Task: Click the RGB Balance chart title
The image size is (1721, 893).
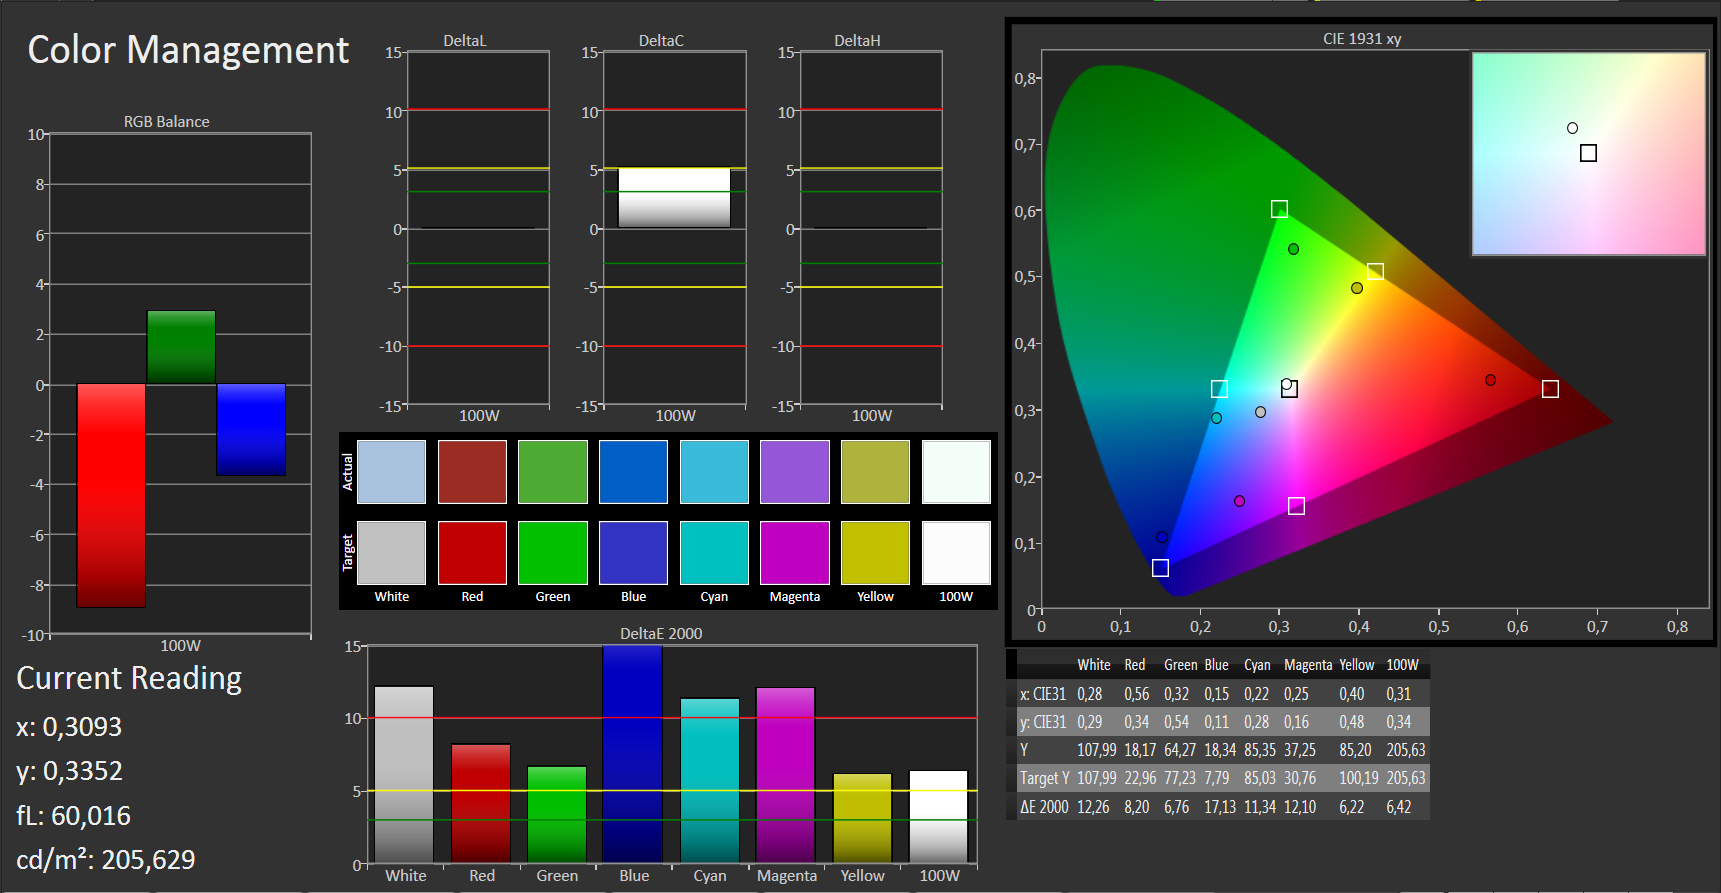Action: pyautogui.click(x=166, y=121)
